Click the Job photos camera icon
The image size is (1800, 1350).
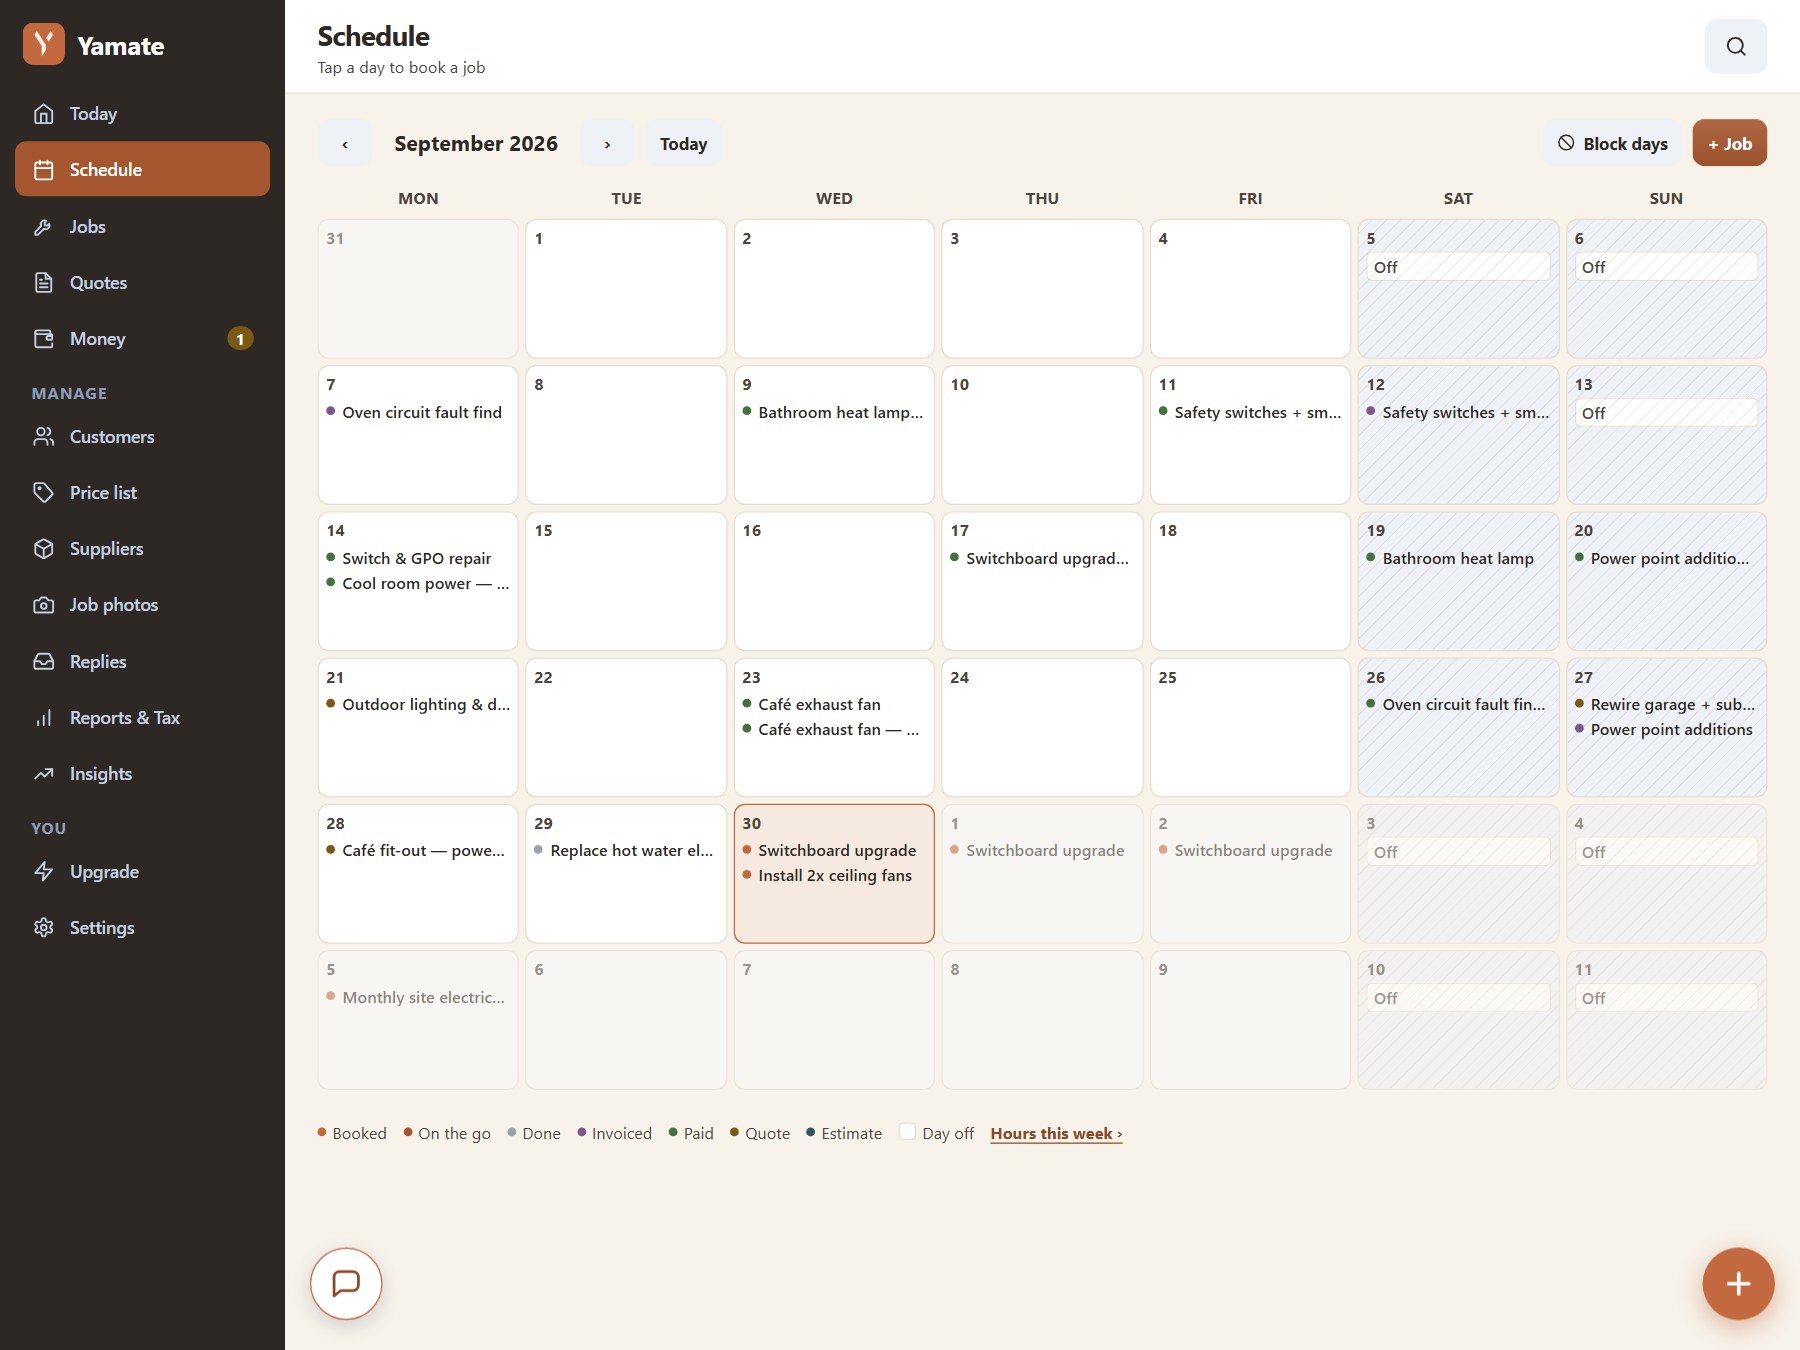[x=44, y=605]
